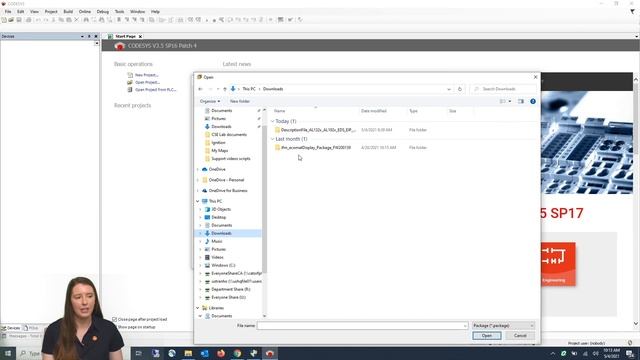Click the Save icon in CODESYS toolbar
640x360 pixels.
point(19,20)
